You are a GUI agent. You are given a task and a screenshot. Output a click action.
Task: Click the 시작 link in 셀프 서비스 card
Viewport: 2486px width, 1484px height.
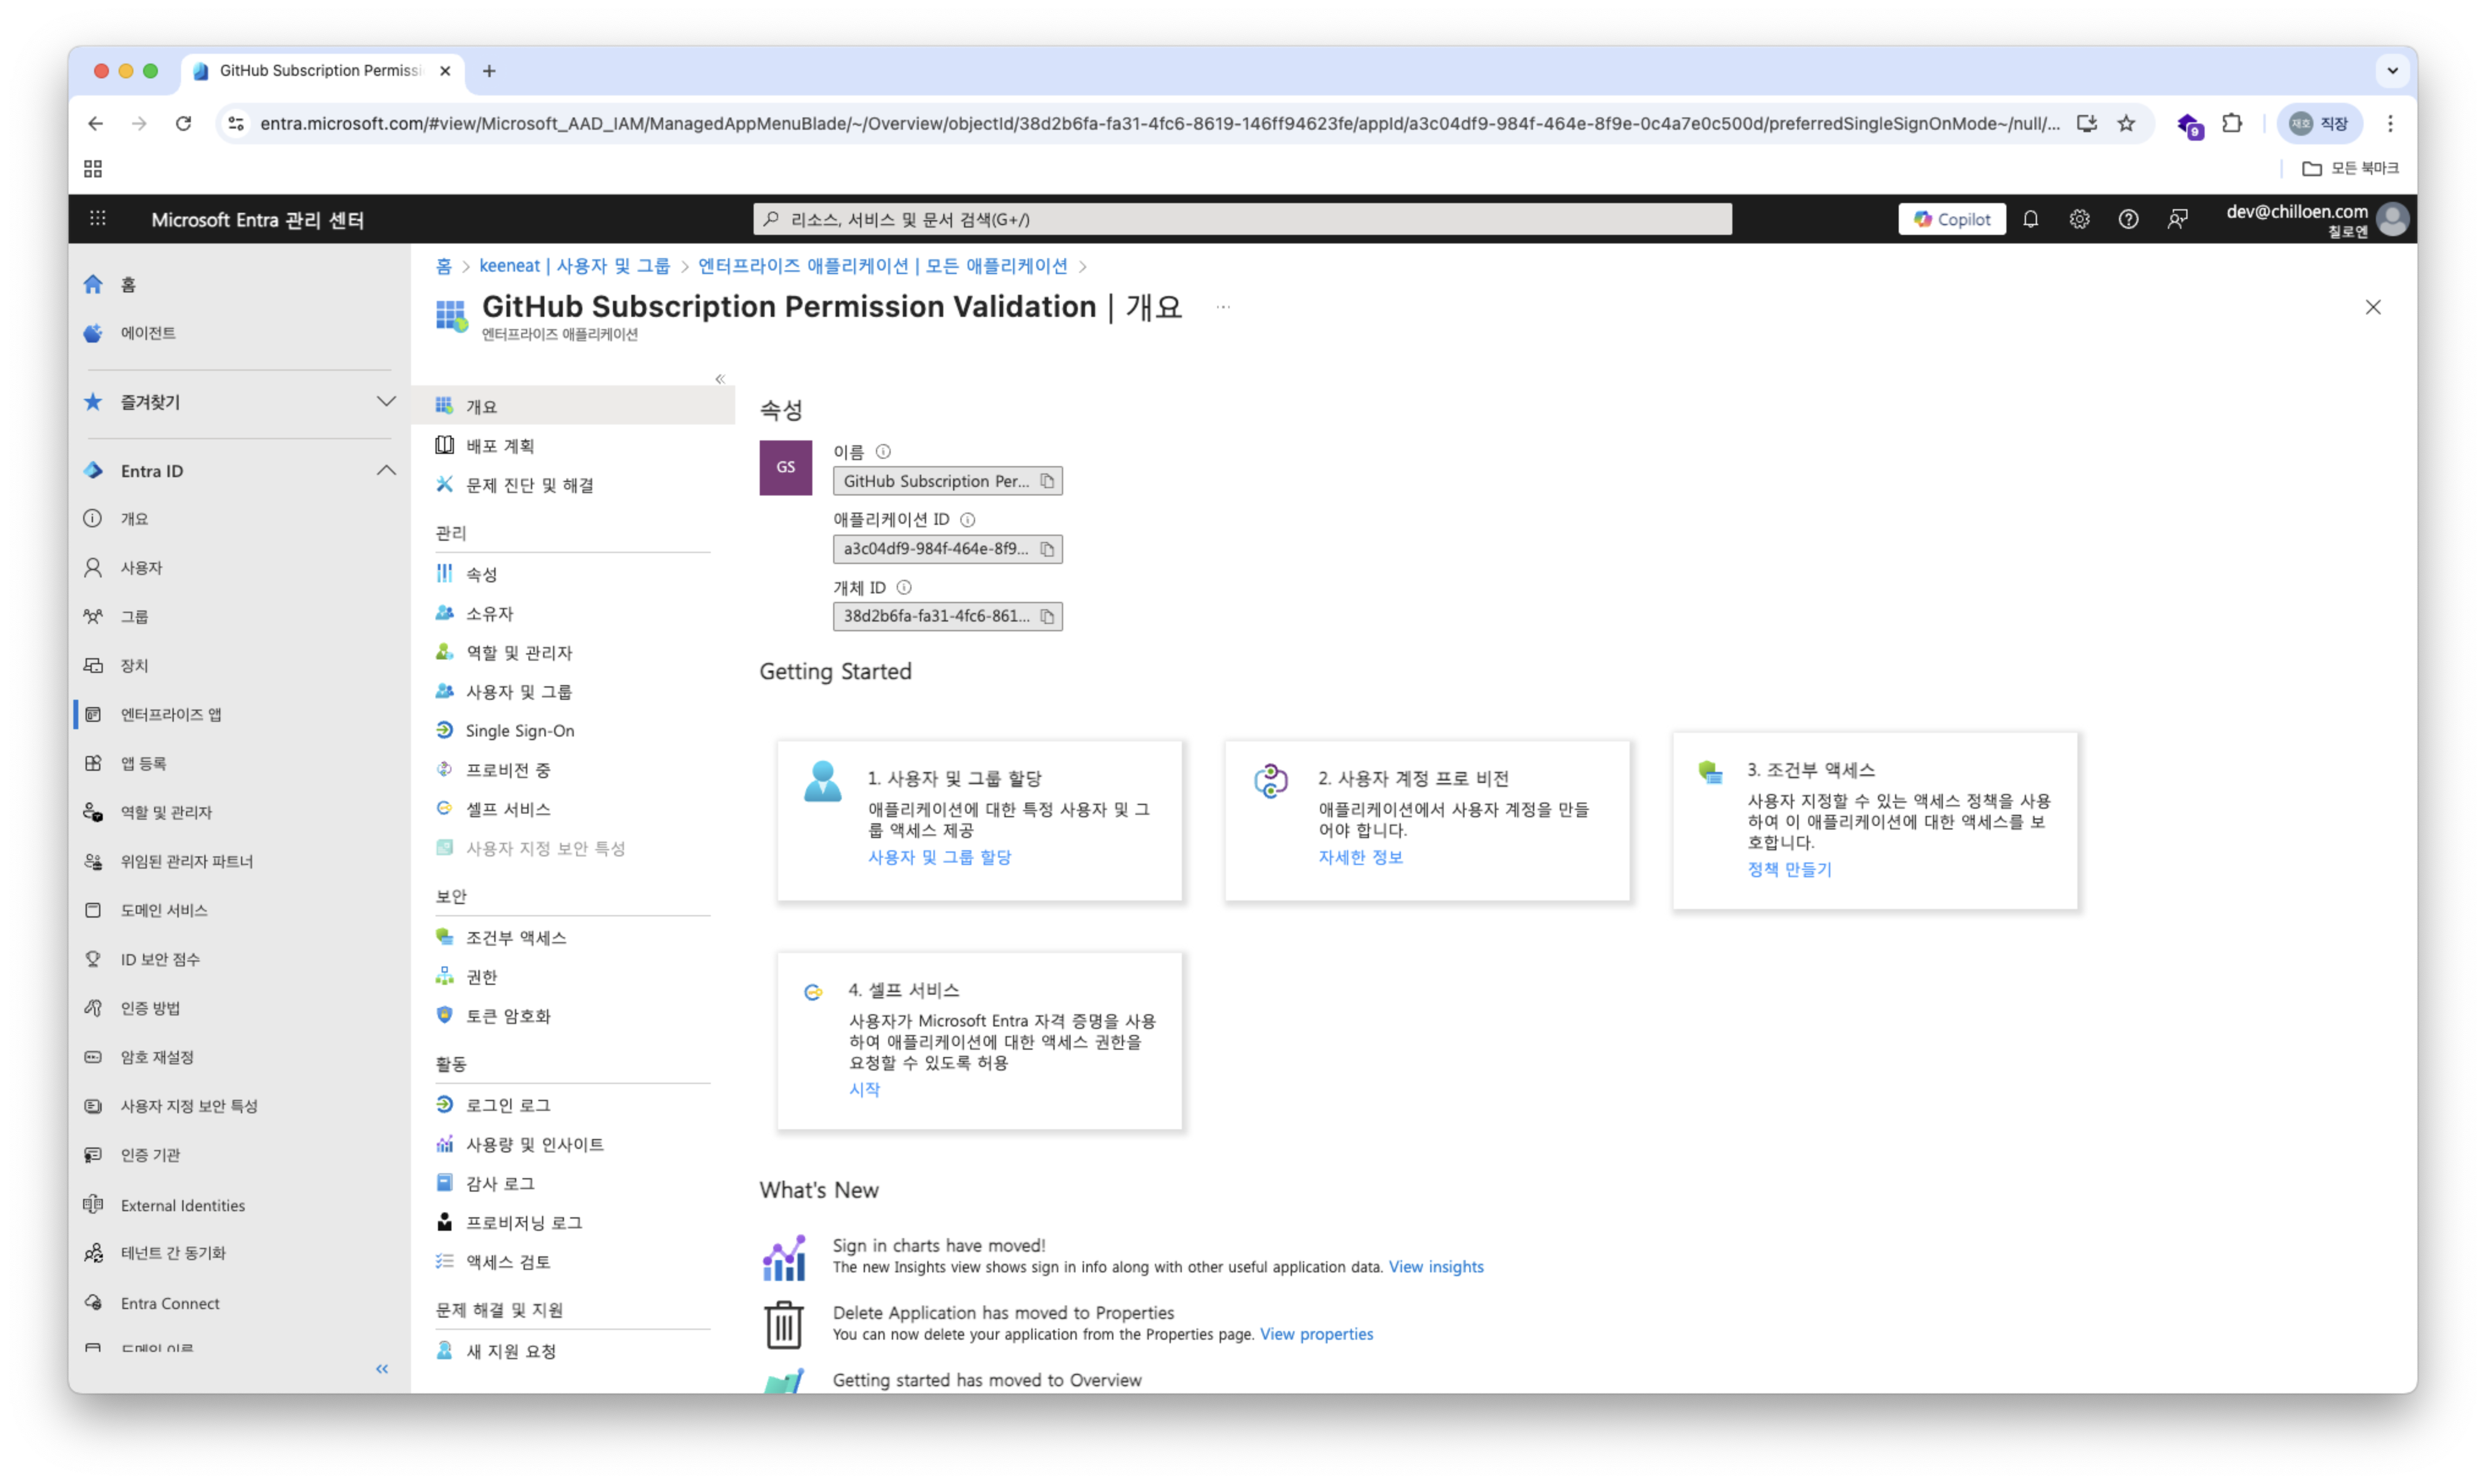point(864,1090)
